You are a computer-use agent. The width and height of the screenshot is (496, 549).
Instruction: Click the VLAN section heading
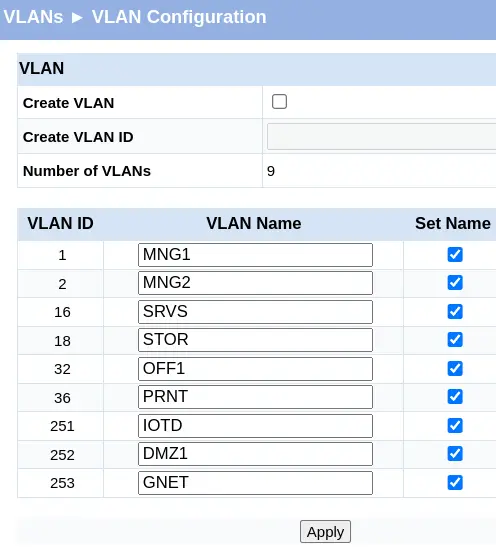(41, 68)
